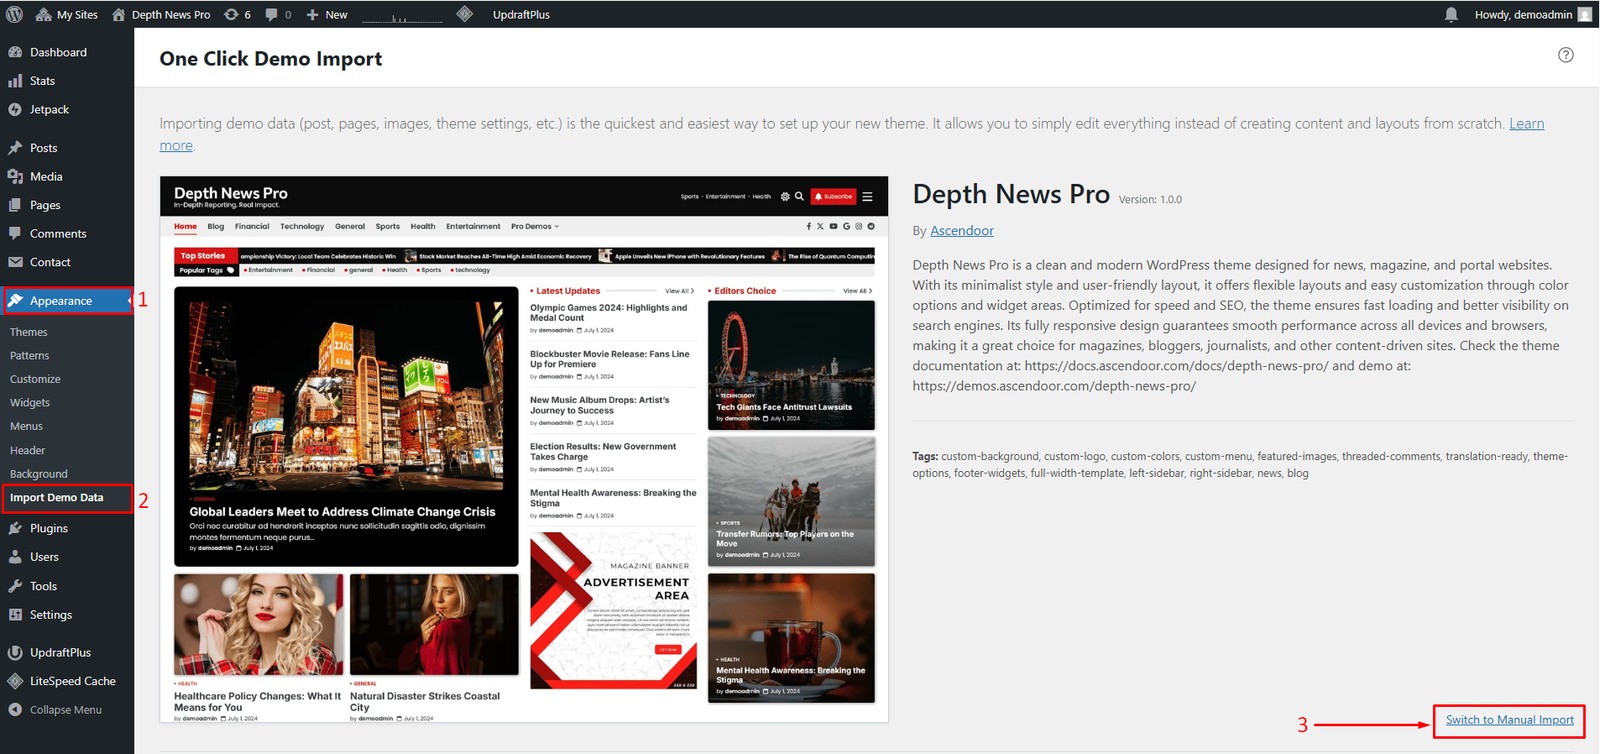Viewport: 1600px width, 754px height.
Task: Open the Plugins sidebar item
Action: [49, 528]
